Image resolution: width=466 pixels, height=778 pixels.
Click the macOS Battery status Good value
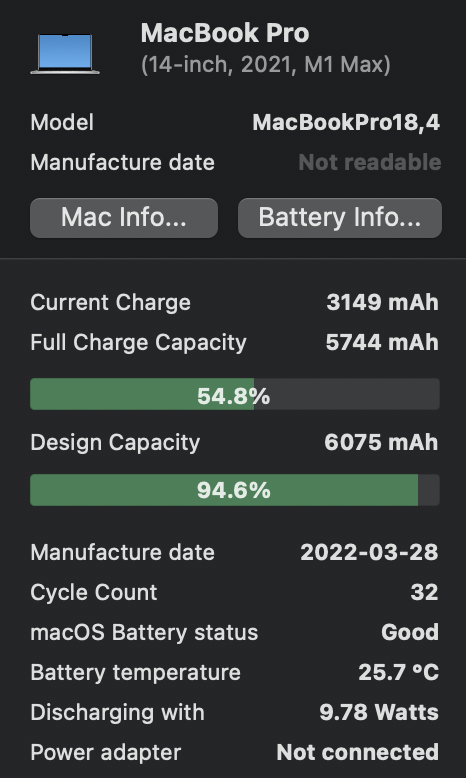410,632
